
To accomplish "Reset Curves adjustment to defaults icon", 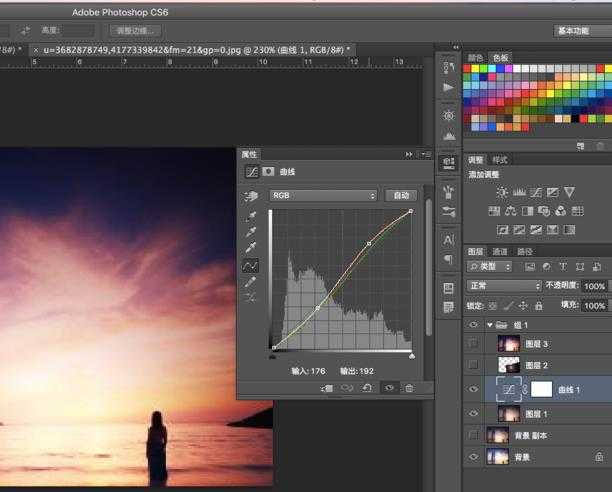I will coord(368,387).
